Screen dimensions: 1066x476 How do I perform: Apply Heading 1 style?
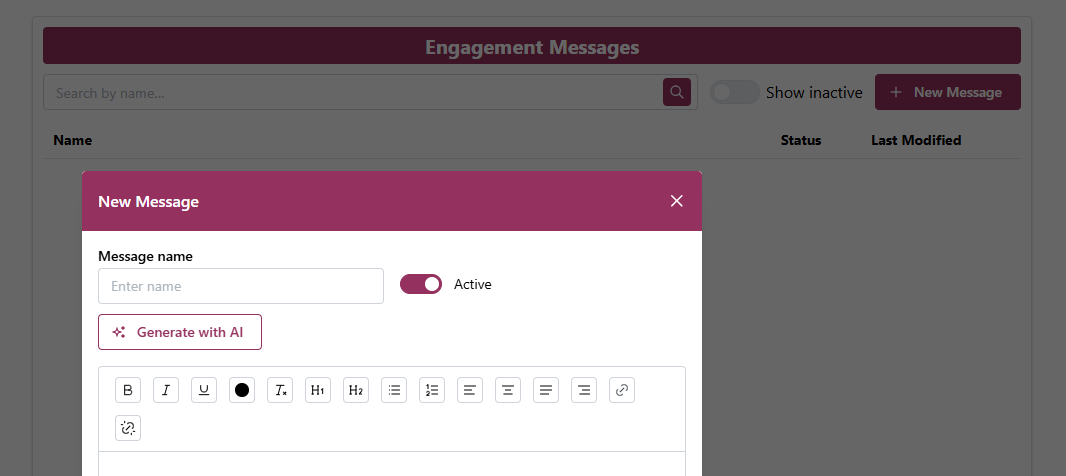pos(318,390)
